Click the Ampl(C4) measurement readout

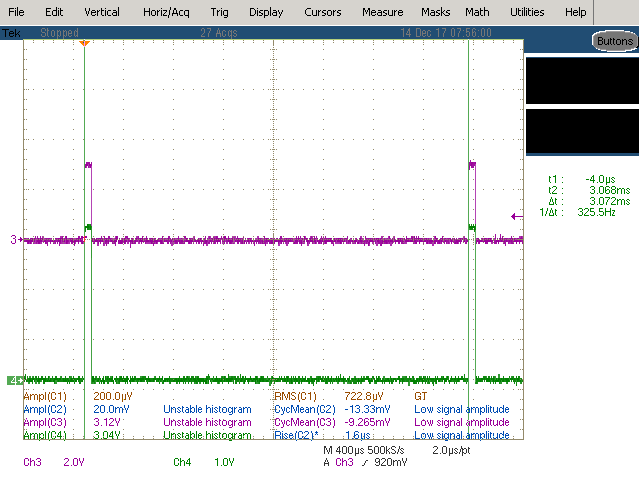point(72,435)
